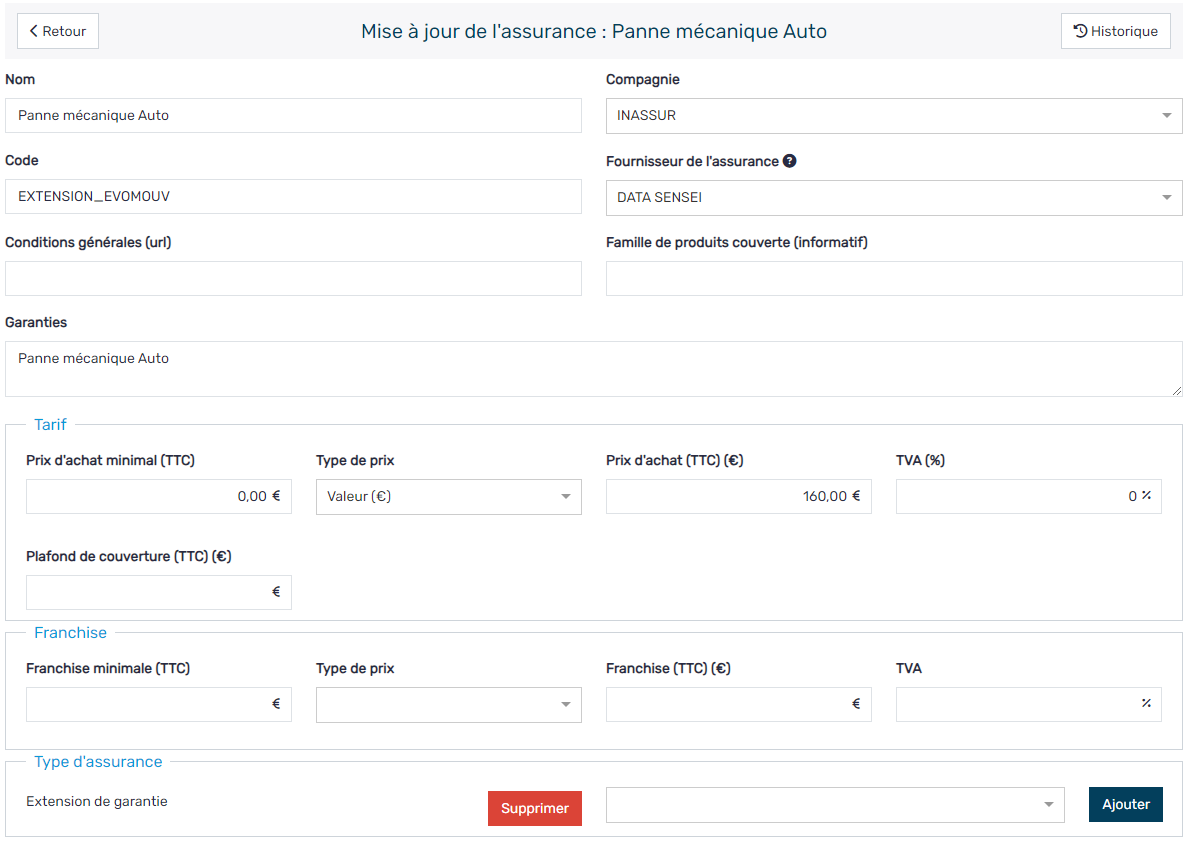Click the Ajouter button
1189x841 pixels.
[1125, 805]
